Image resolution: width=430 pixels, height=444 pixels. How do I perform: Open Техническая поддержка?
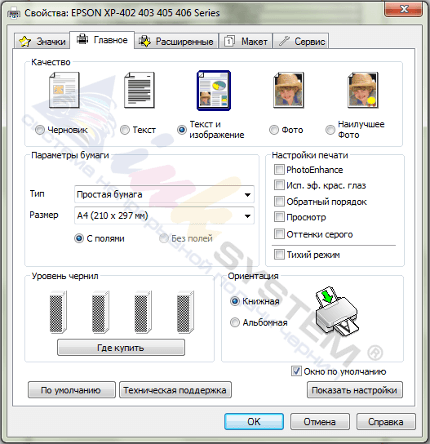[175, 390]
